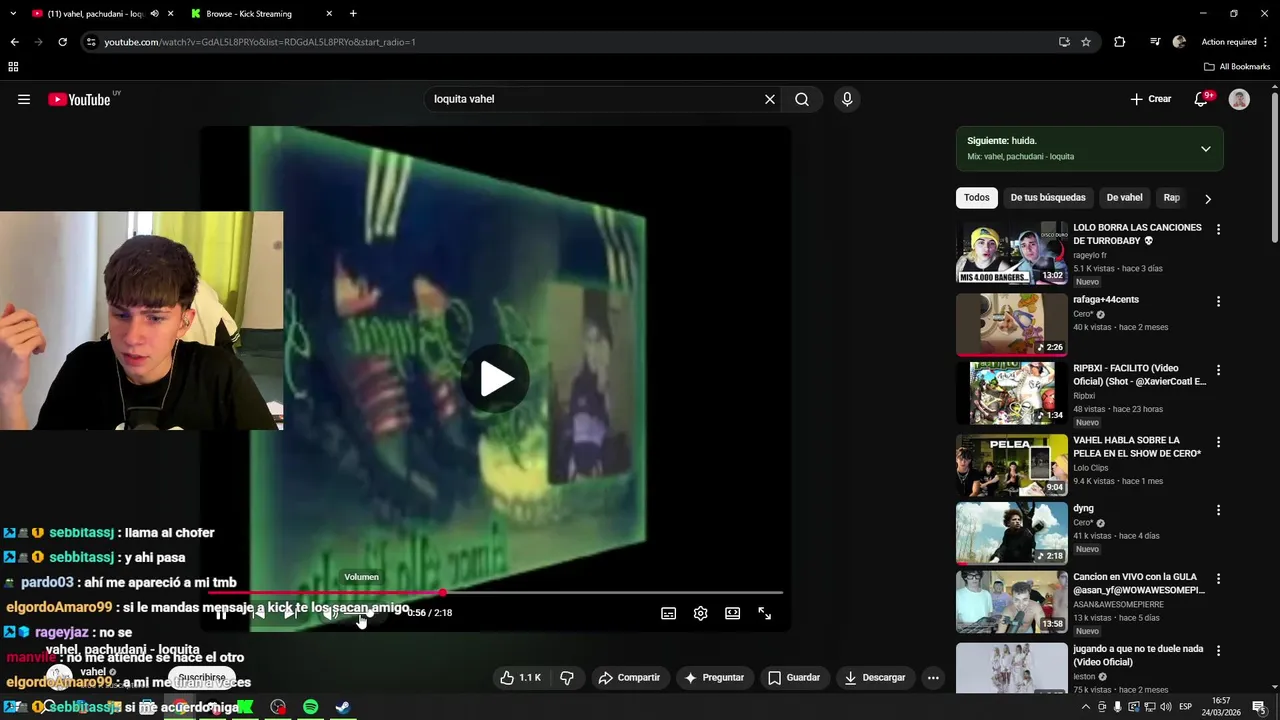Image resolution: width=1280 pixels, height=720 pixels.
Task: Toggle subtitles in the video player
Action: 668,613
